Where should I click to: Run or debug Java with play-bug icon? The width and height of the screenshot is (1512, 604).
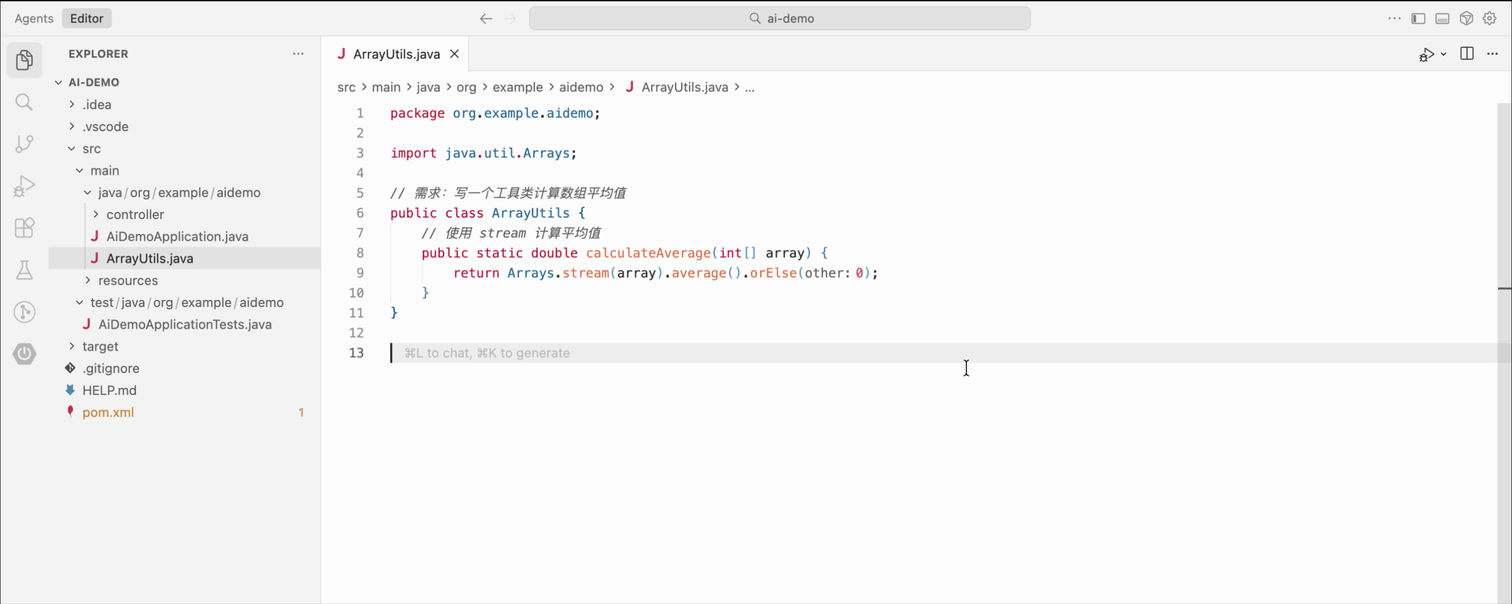1427,54
